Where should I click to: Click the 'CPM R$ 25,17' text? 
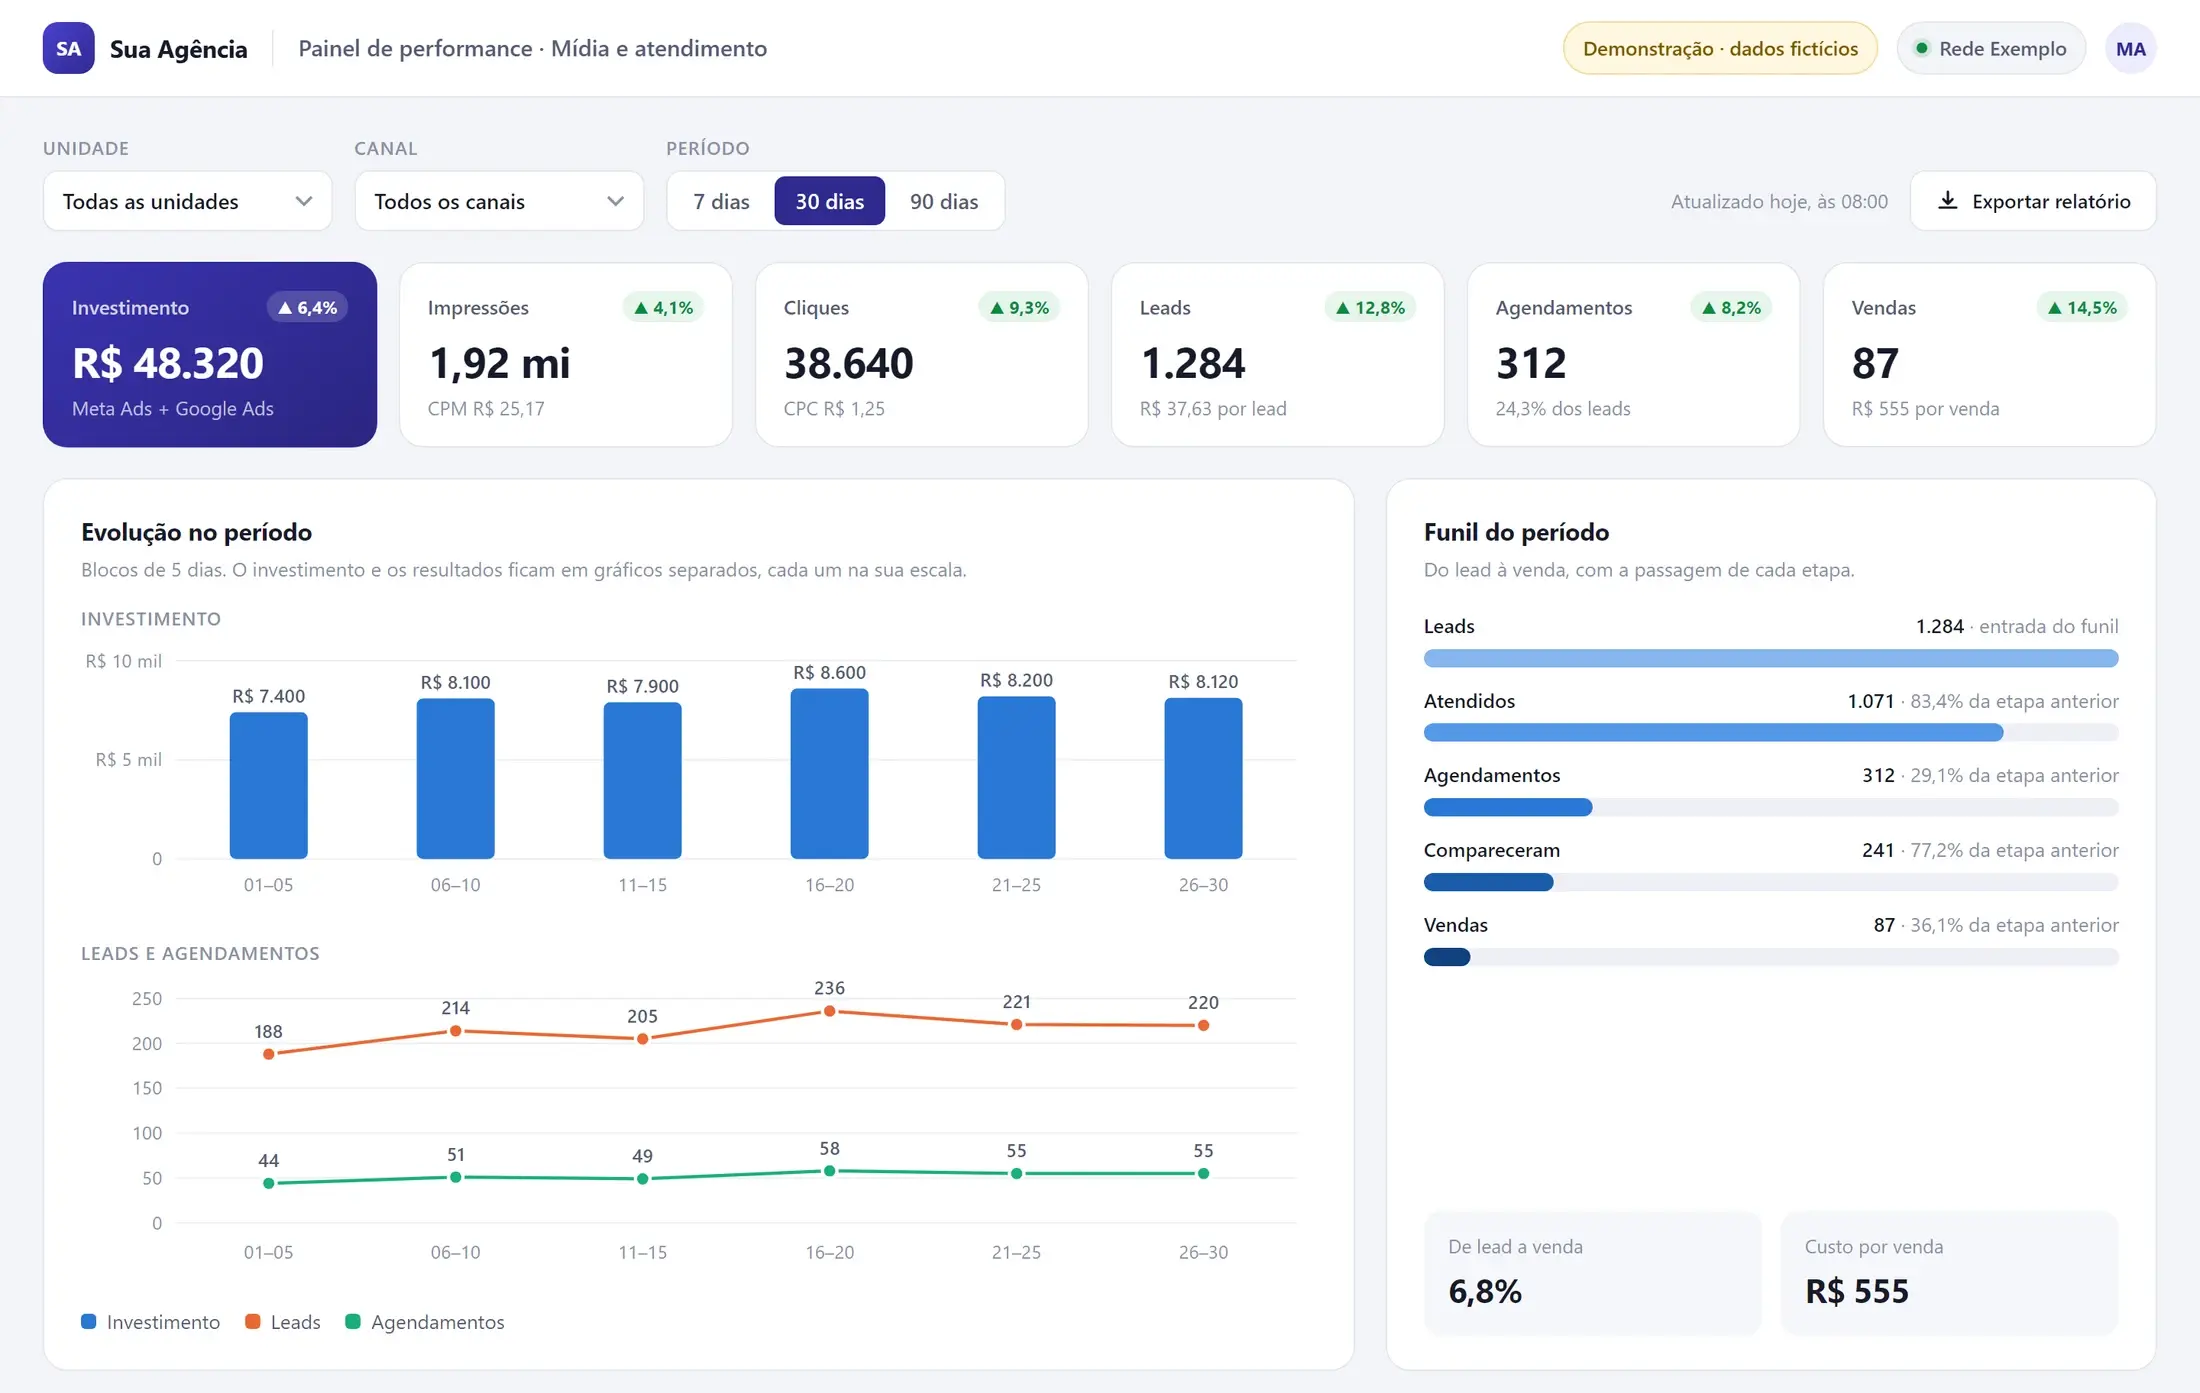click(486, 408)
